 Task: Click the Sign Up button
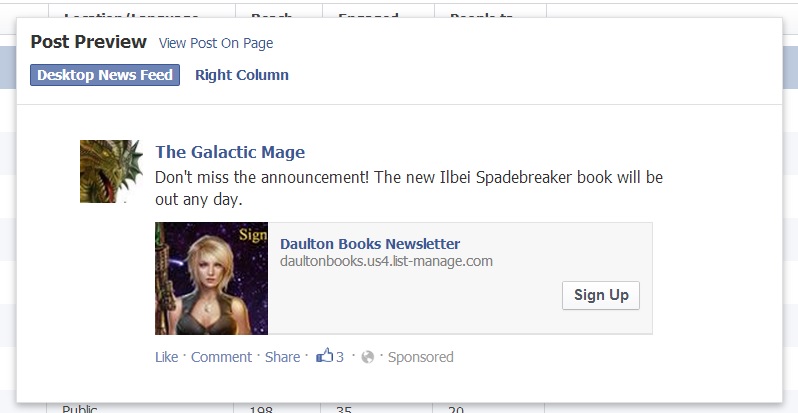601,295
